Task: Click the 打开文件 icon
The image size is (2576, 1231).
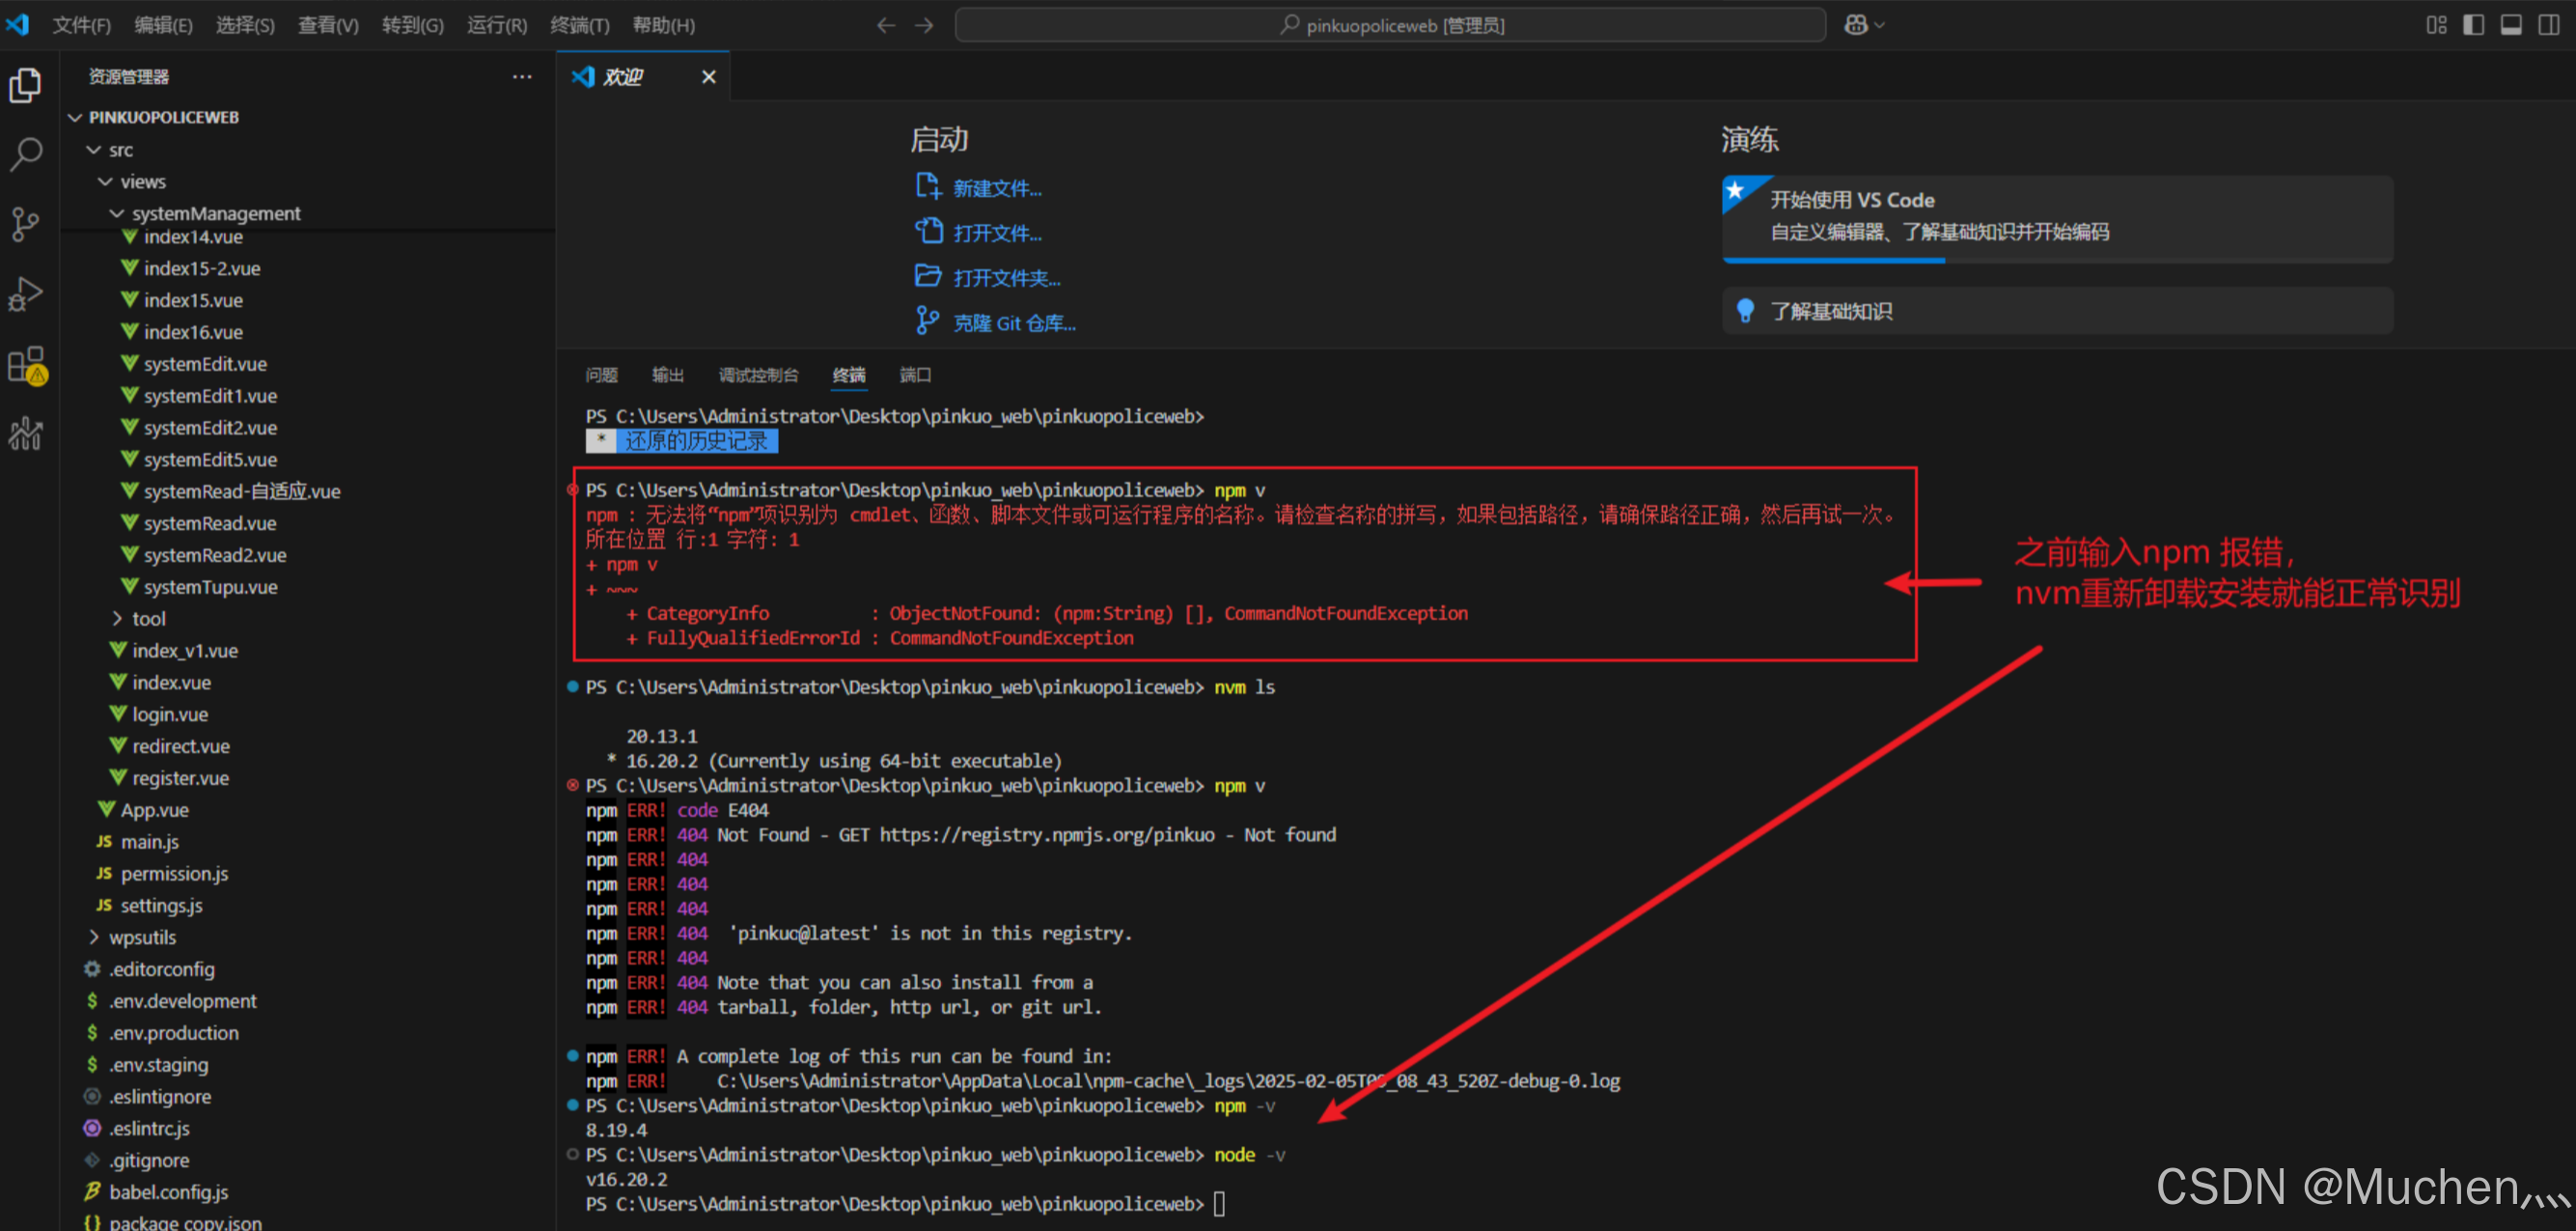Action: click(928, 231)
